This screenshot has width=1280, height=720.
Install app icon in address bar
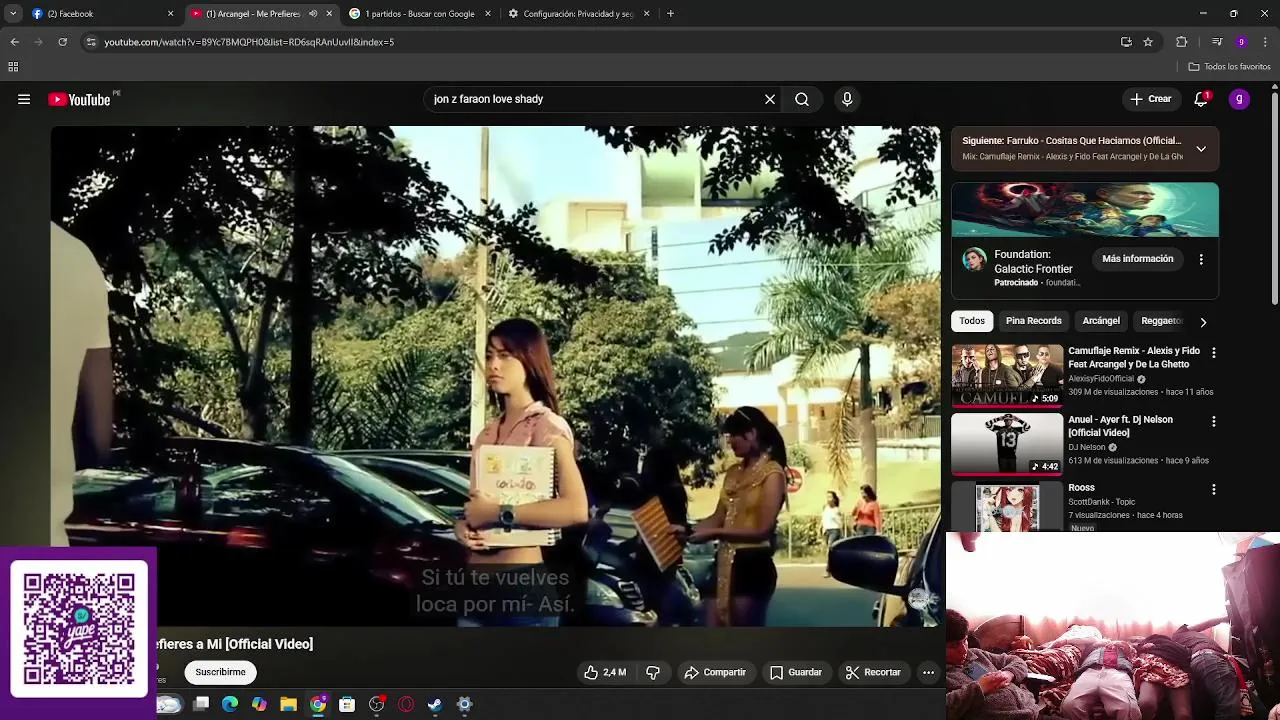point(1126,42)
